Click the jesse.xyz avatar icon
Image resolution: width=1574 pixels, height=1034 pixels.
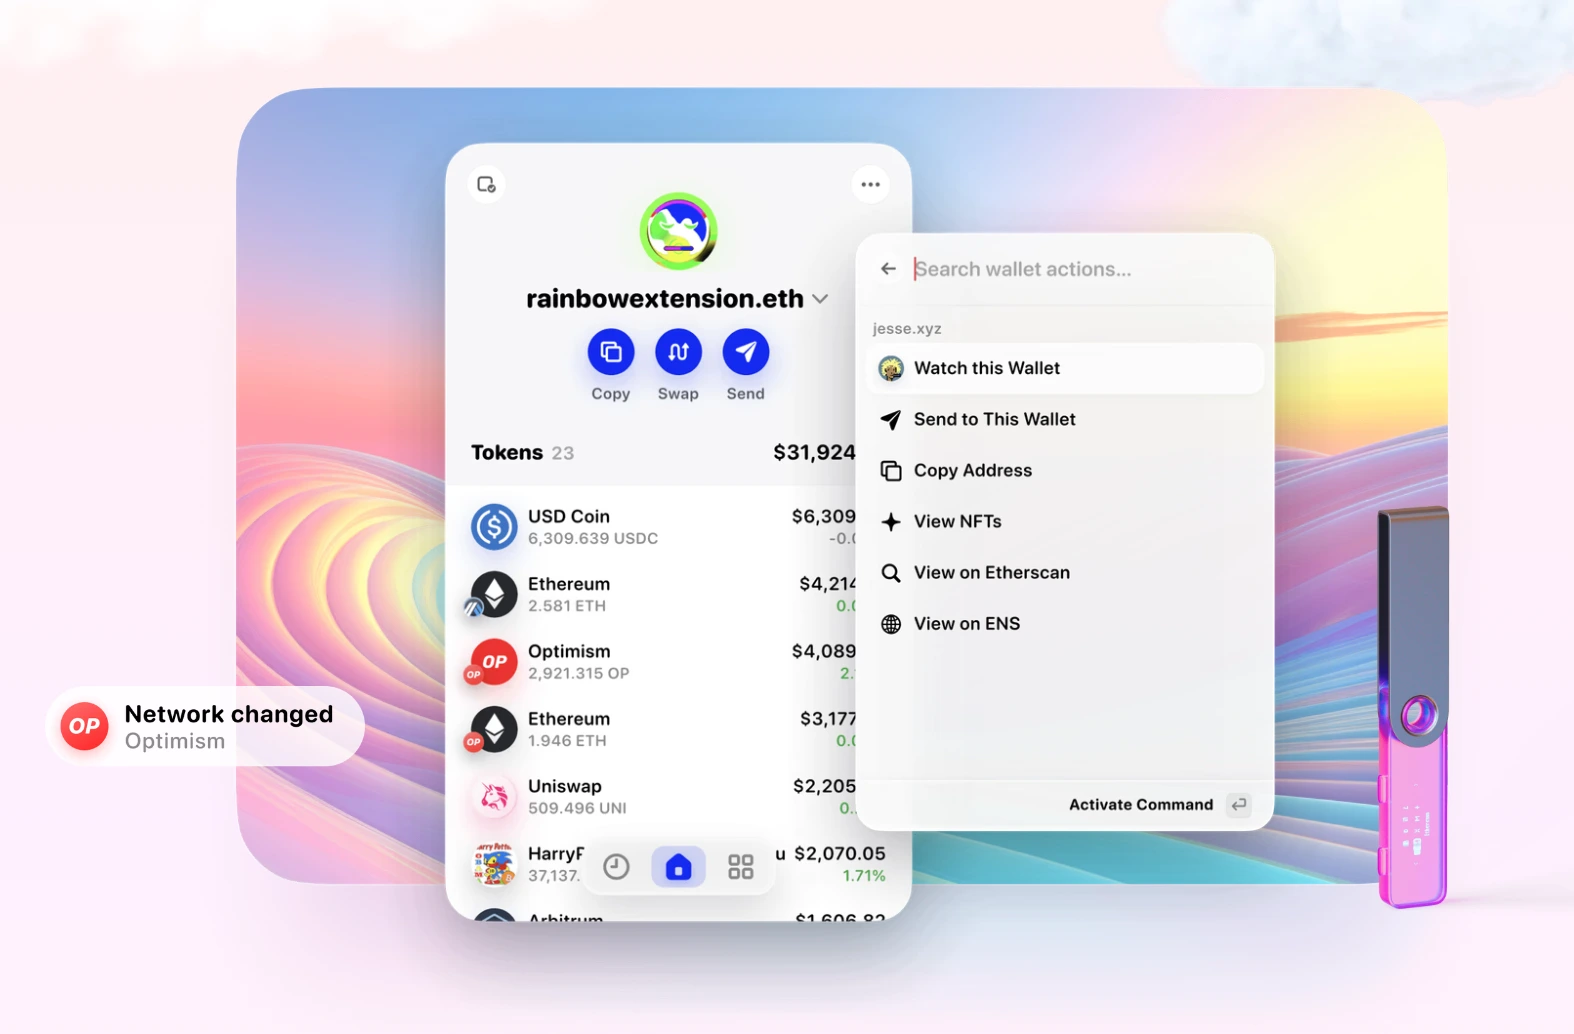coord(890,368)
